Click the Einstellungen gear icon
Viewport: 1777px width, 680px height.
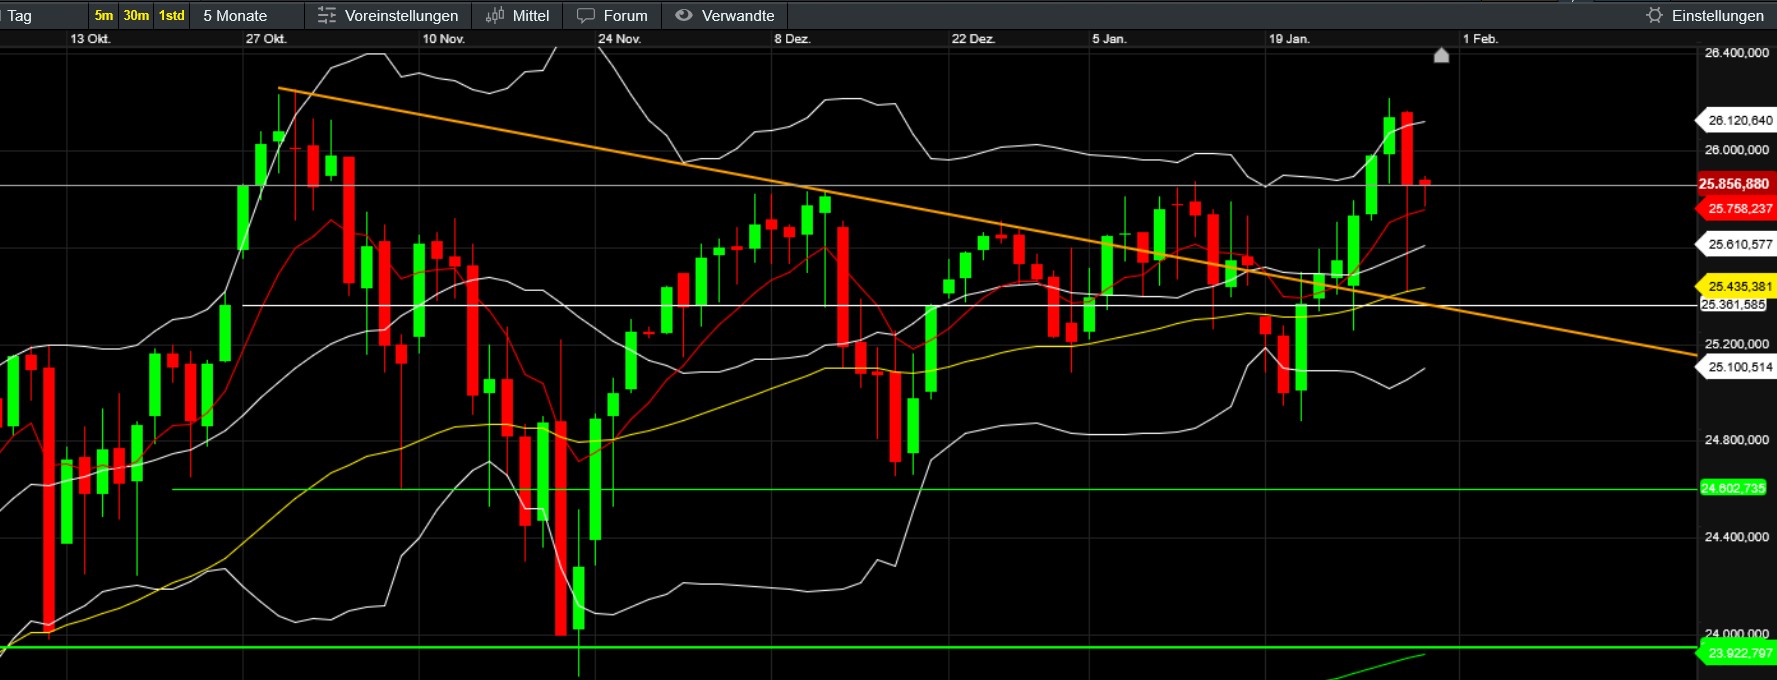coord(1654,15)
